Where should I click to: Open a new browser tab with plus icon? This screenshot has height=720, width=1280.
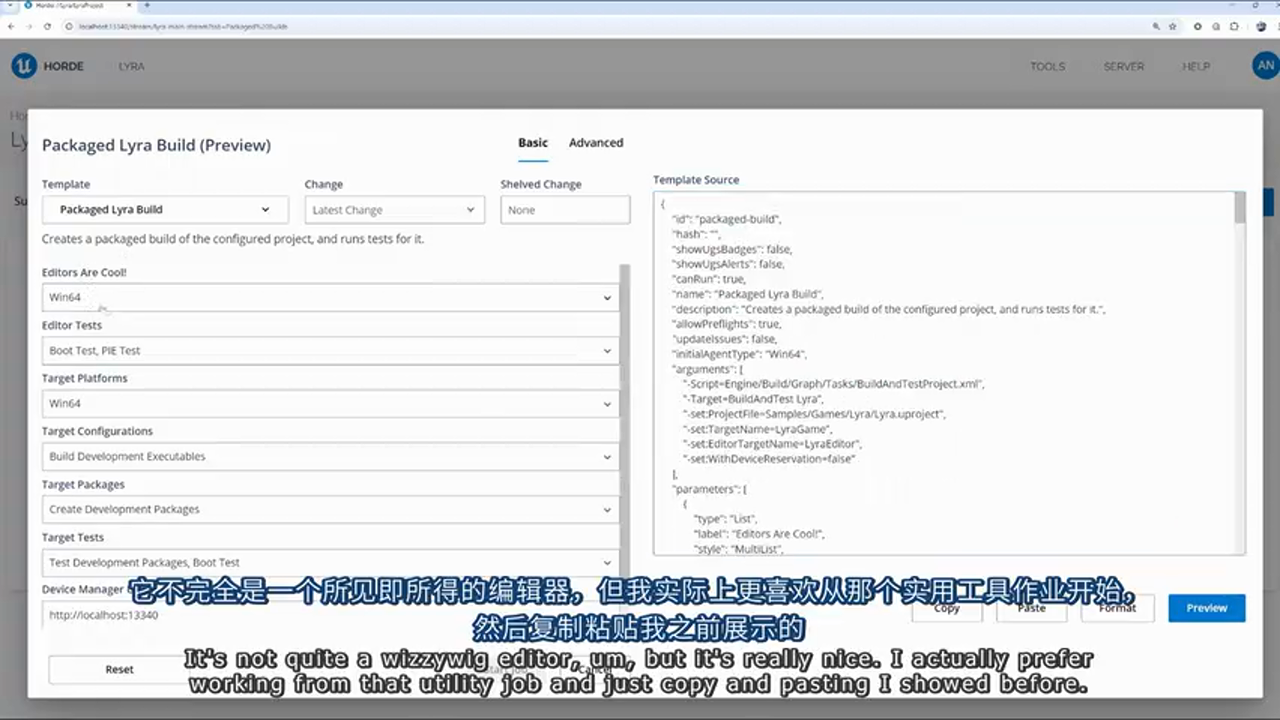coord(147,6)
